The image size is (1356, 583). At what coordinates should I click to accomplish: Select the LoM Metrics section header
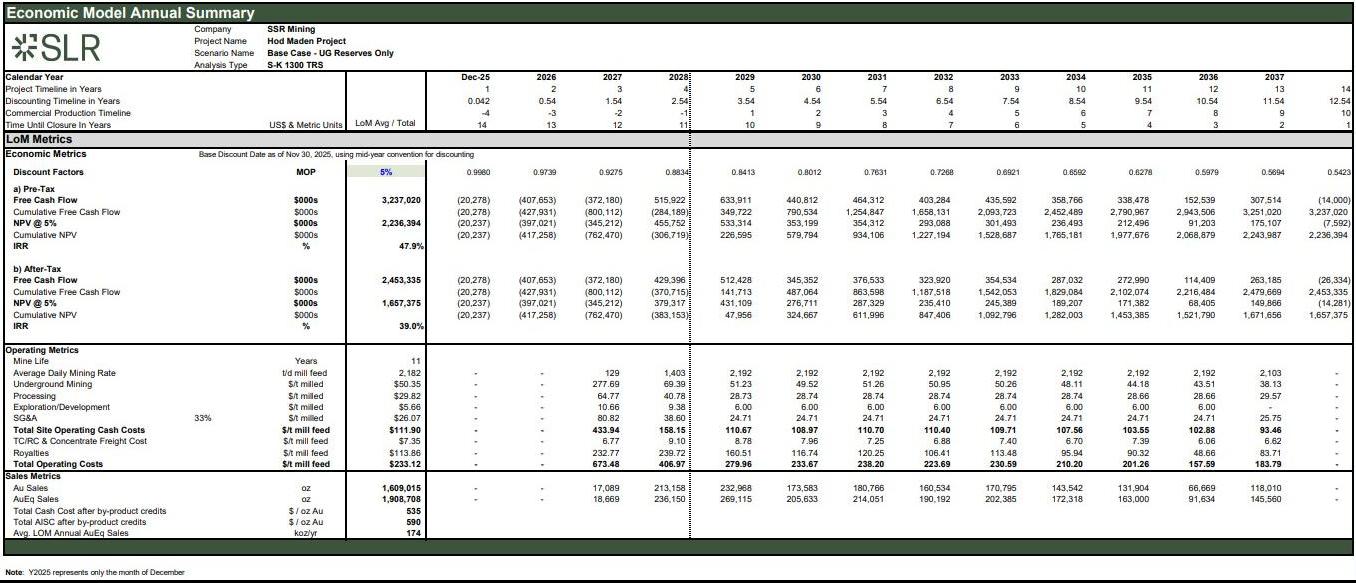[39, 140]
